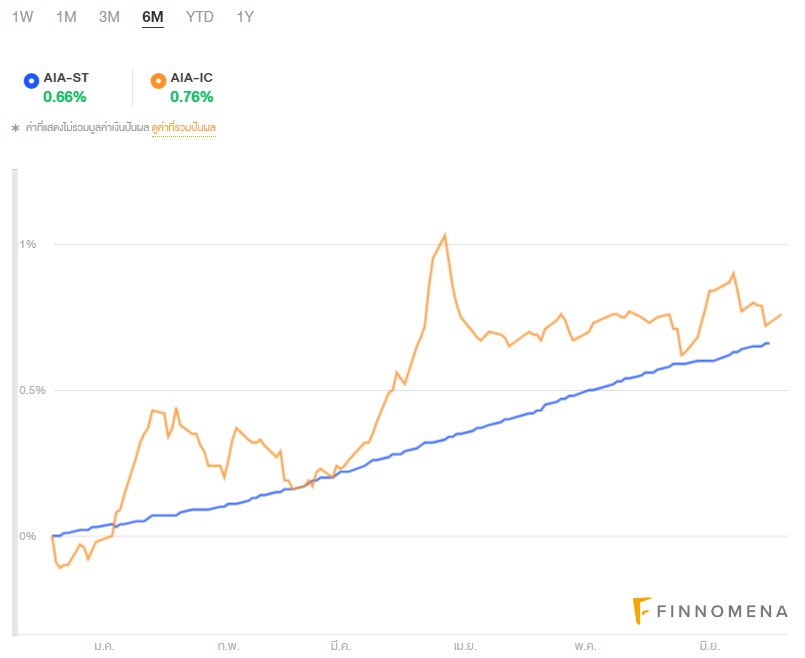Image resolution: width=805 pixels, height=658 pixels.
Task: Click the AIA-IC legend label
Action: (192, 78)
